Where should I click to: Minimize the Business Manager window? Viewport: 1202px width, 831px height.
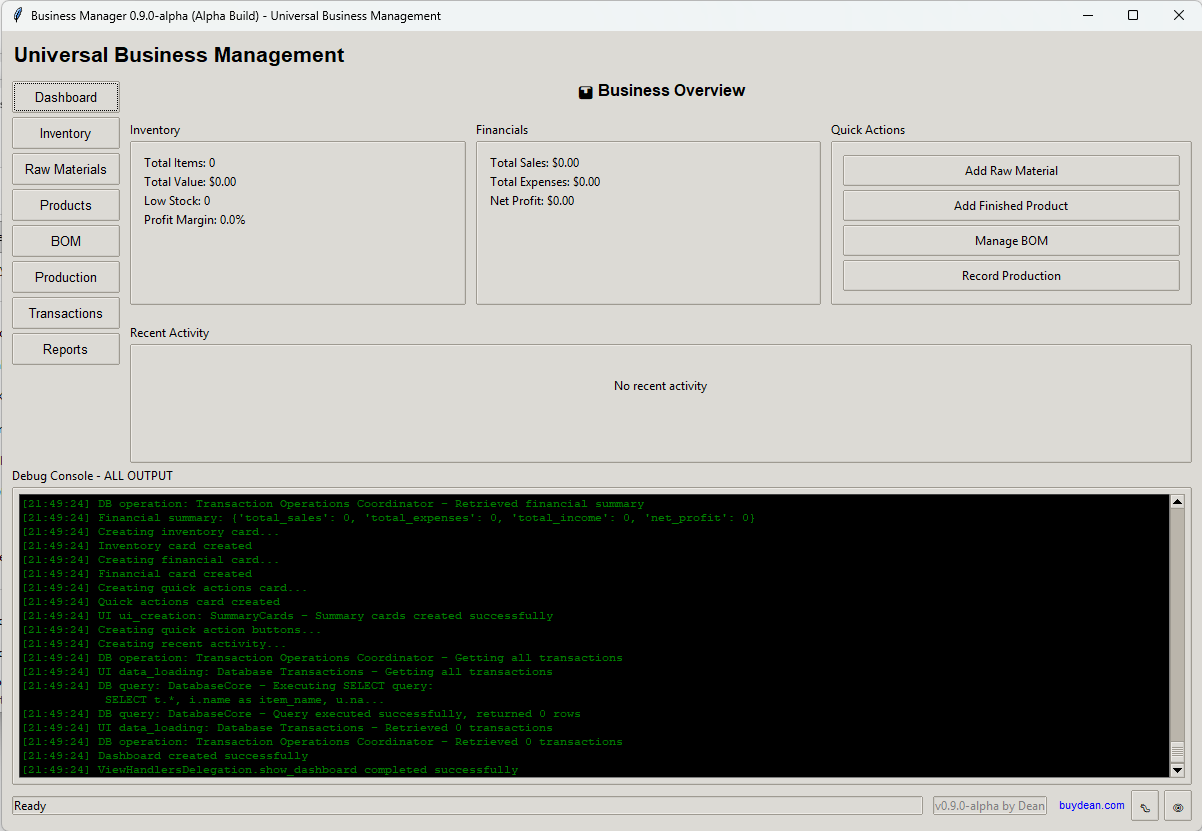pos(1087,15)
